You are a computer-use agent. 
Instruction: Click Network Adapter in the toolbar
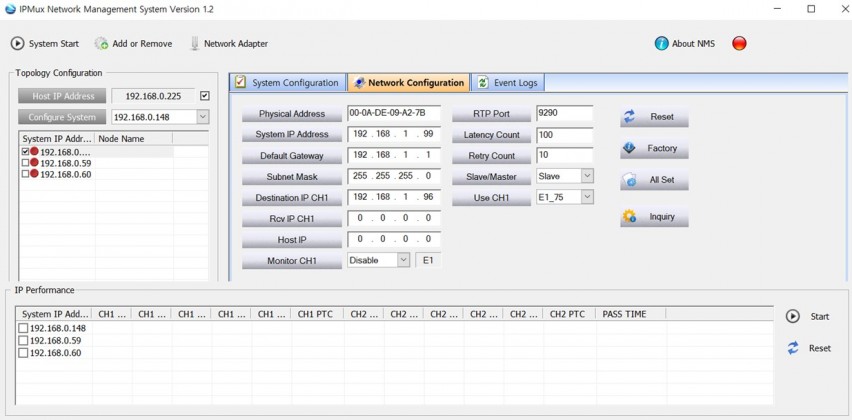[229, 43]
